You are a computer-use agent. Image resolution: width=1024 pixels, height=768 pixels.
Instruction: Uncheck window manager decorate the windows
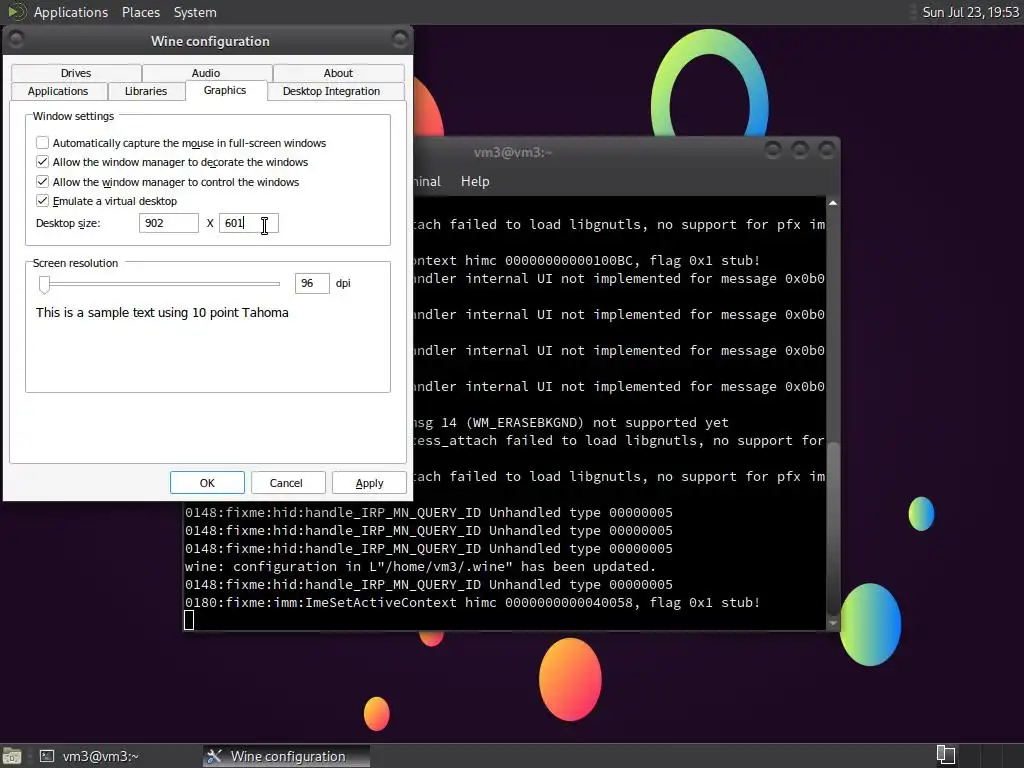coord(42,162)
